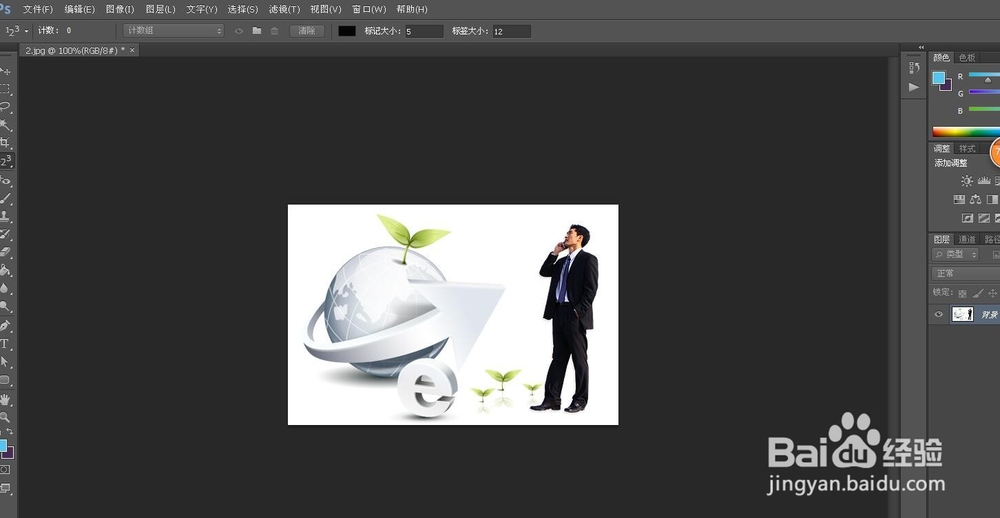Open the 文件(F) menu
1000x518 pixels.
[38, 10]
